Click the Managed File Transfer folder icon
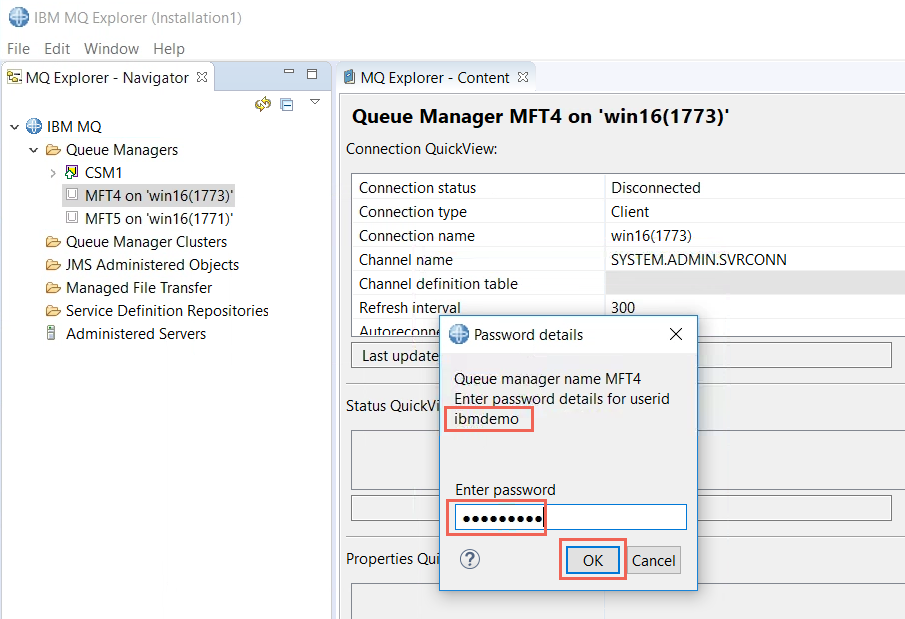This screenshot has width=905, height=619. coord(53,288)
